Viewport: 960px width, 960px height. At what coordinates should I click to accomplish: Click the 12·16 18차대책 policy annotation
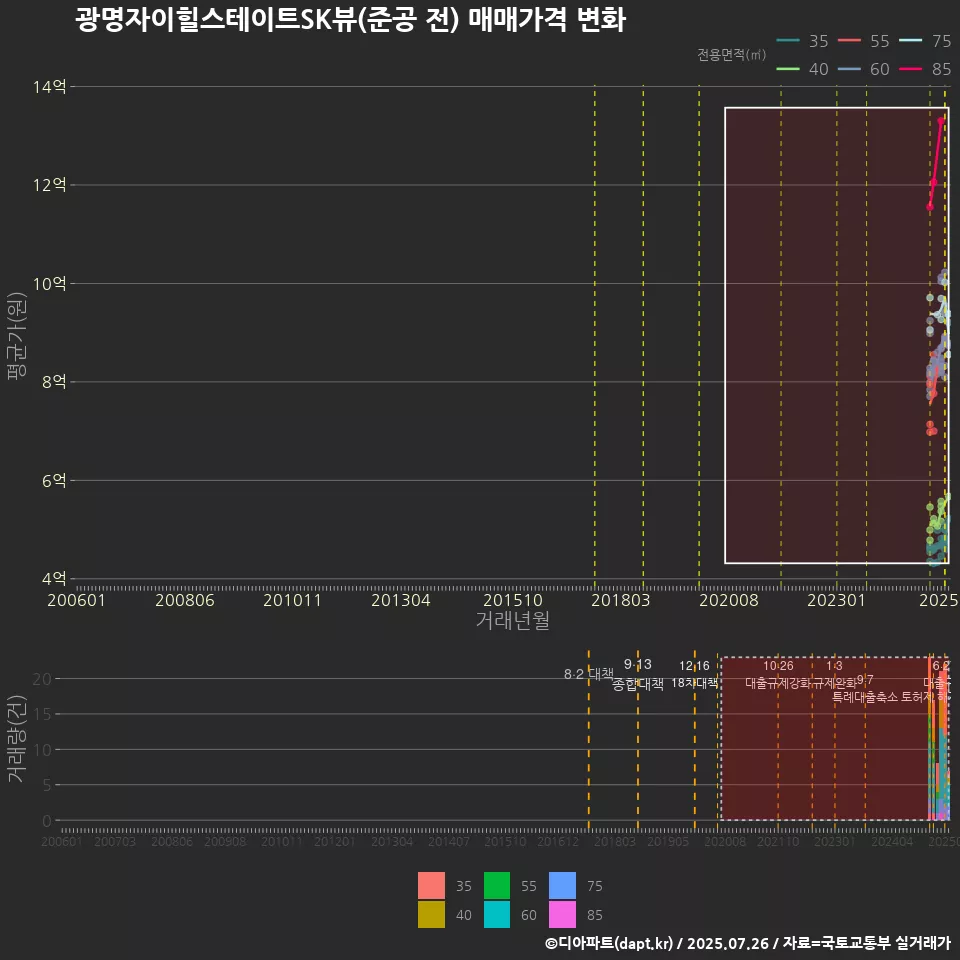point(694,674)
